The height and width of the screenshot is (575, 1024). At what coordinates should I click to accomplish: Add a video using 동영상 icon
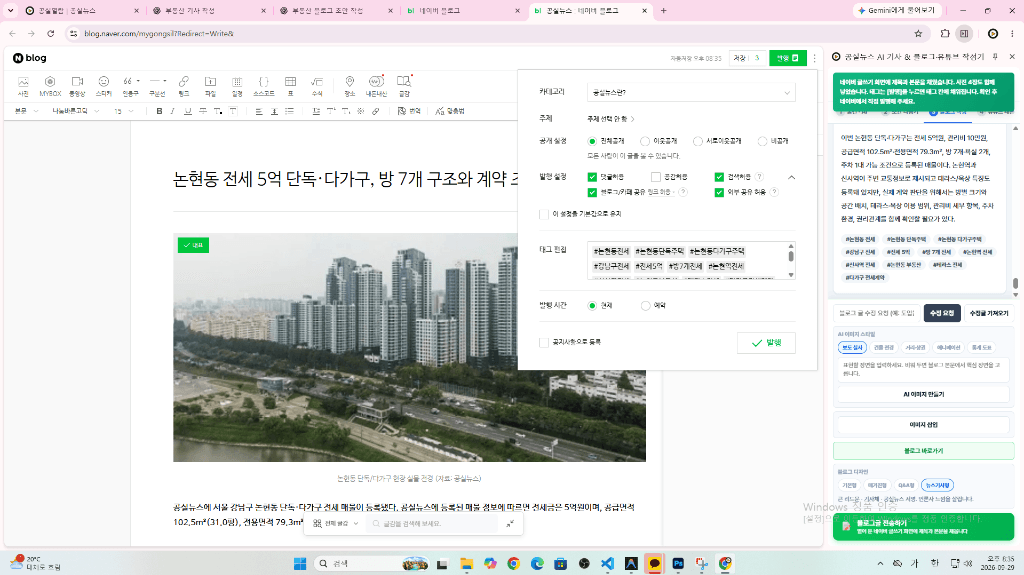pos(77,86)
